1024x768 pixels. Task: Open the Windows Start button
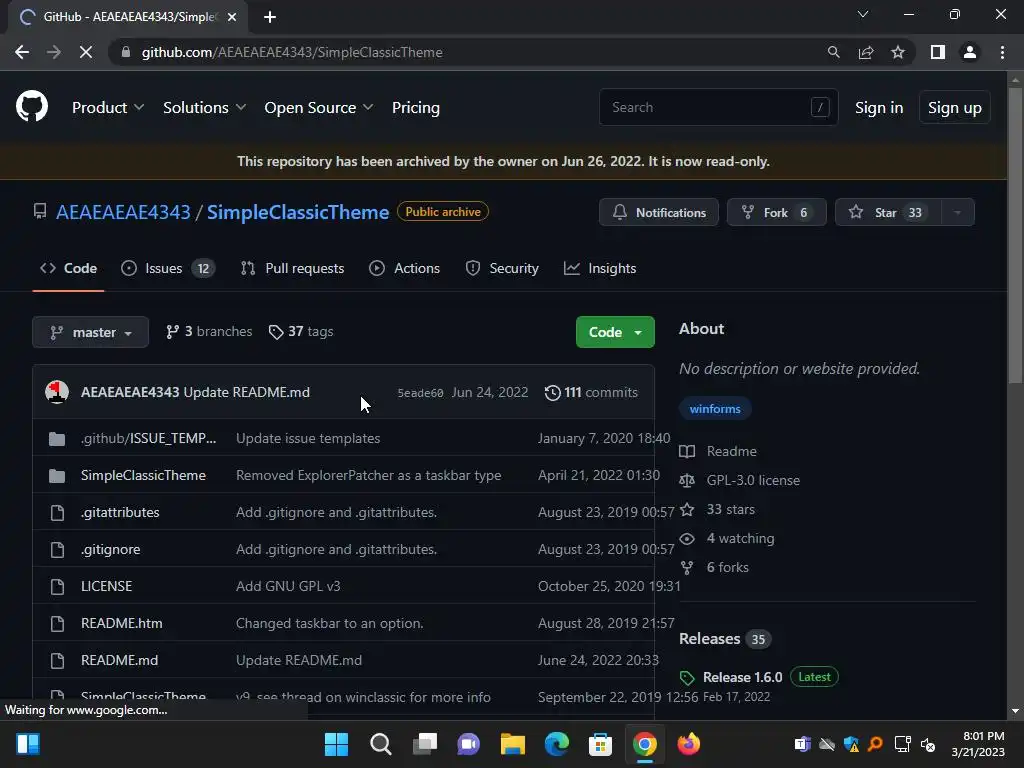point(336,744)
